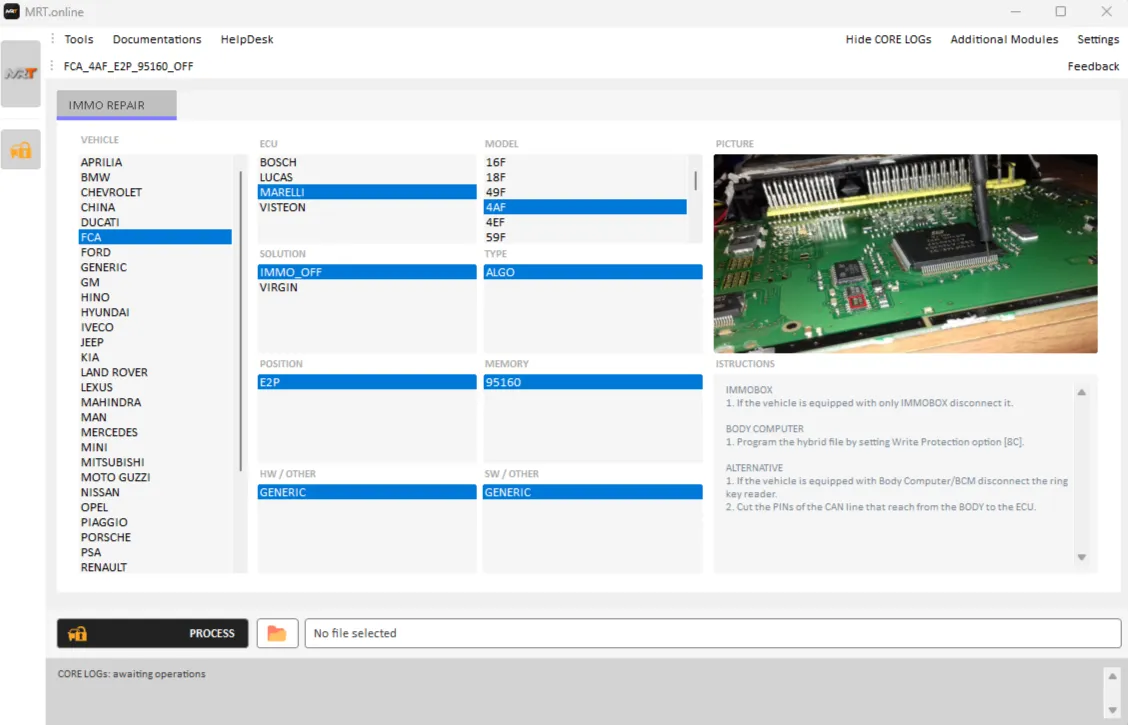Select 95160 memory entry
Screen dimensions: 1128x725
(x=593, y=382)
